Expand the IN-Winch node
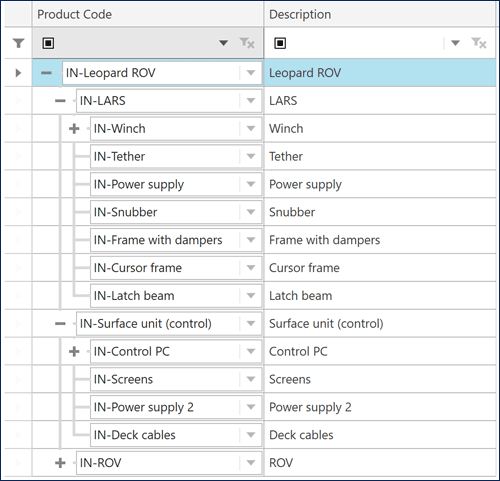The image size is (500, 481). 74,128
